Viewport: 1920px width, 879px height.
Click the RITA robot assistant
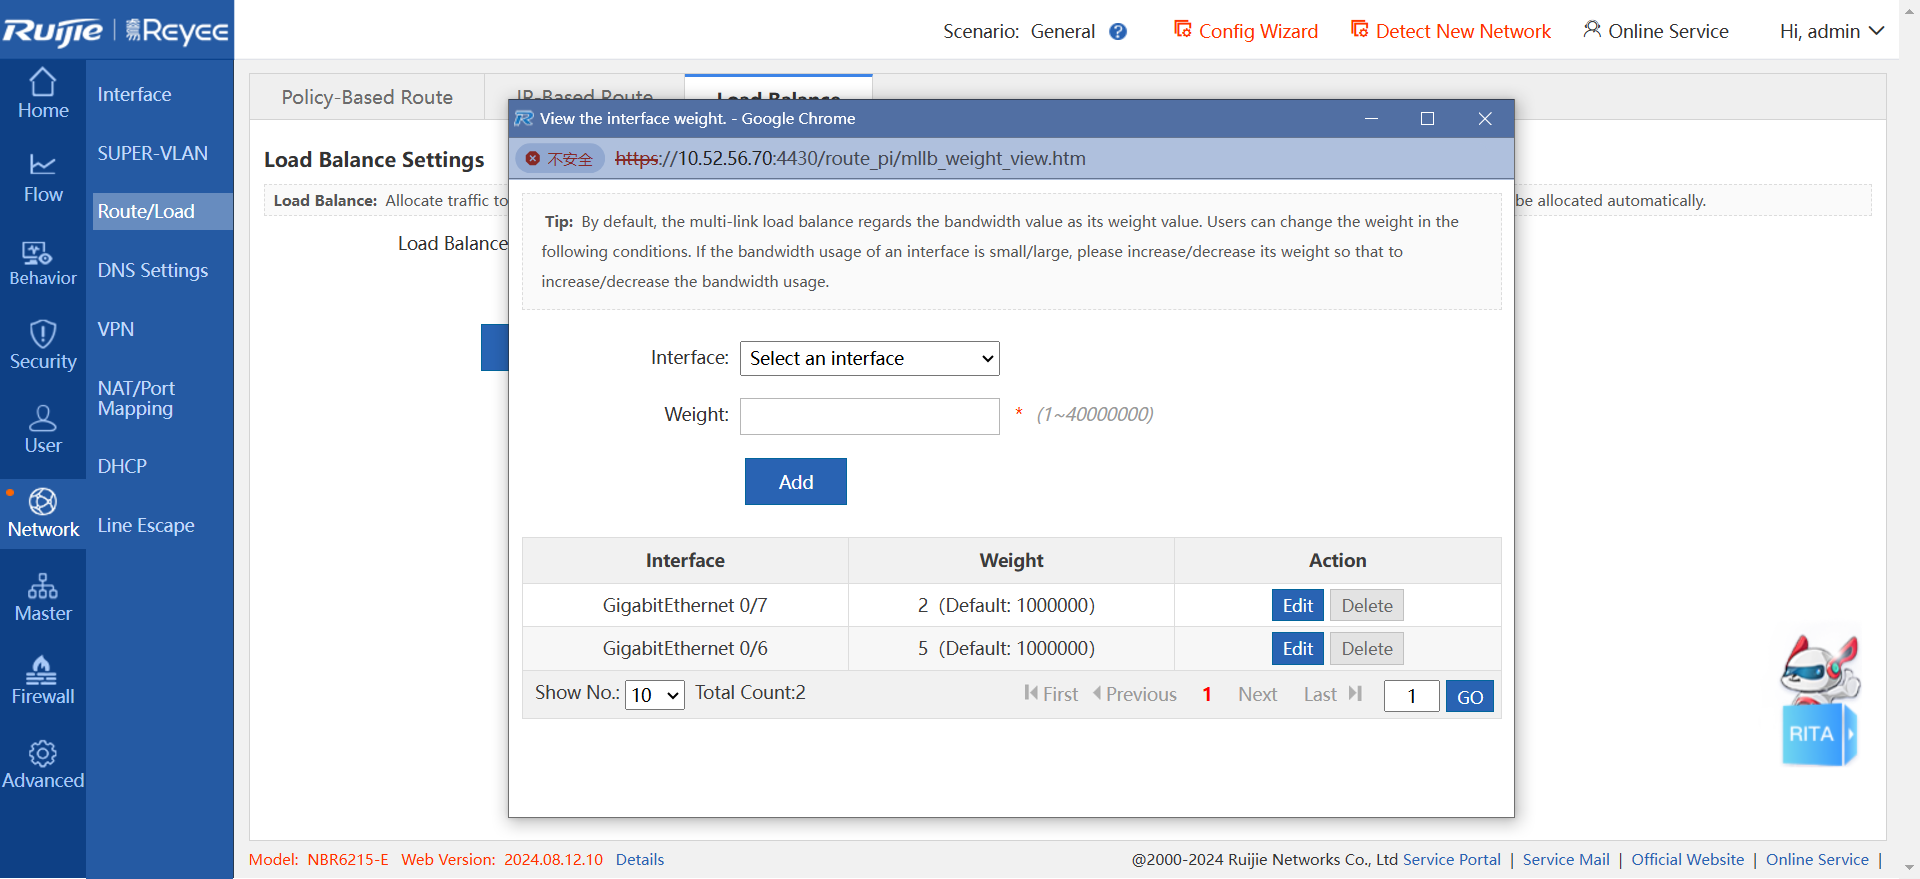click(1819, 700)
